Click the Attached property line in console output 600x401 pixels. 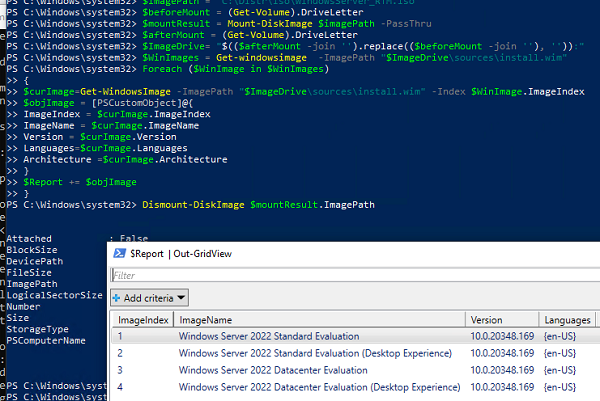point(29,239)
